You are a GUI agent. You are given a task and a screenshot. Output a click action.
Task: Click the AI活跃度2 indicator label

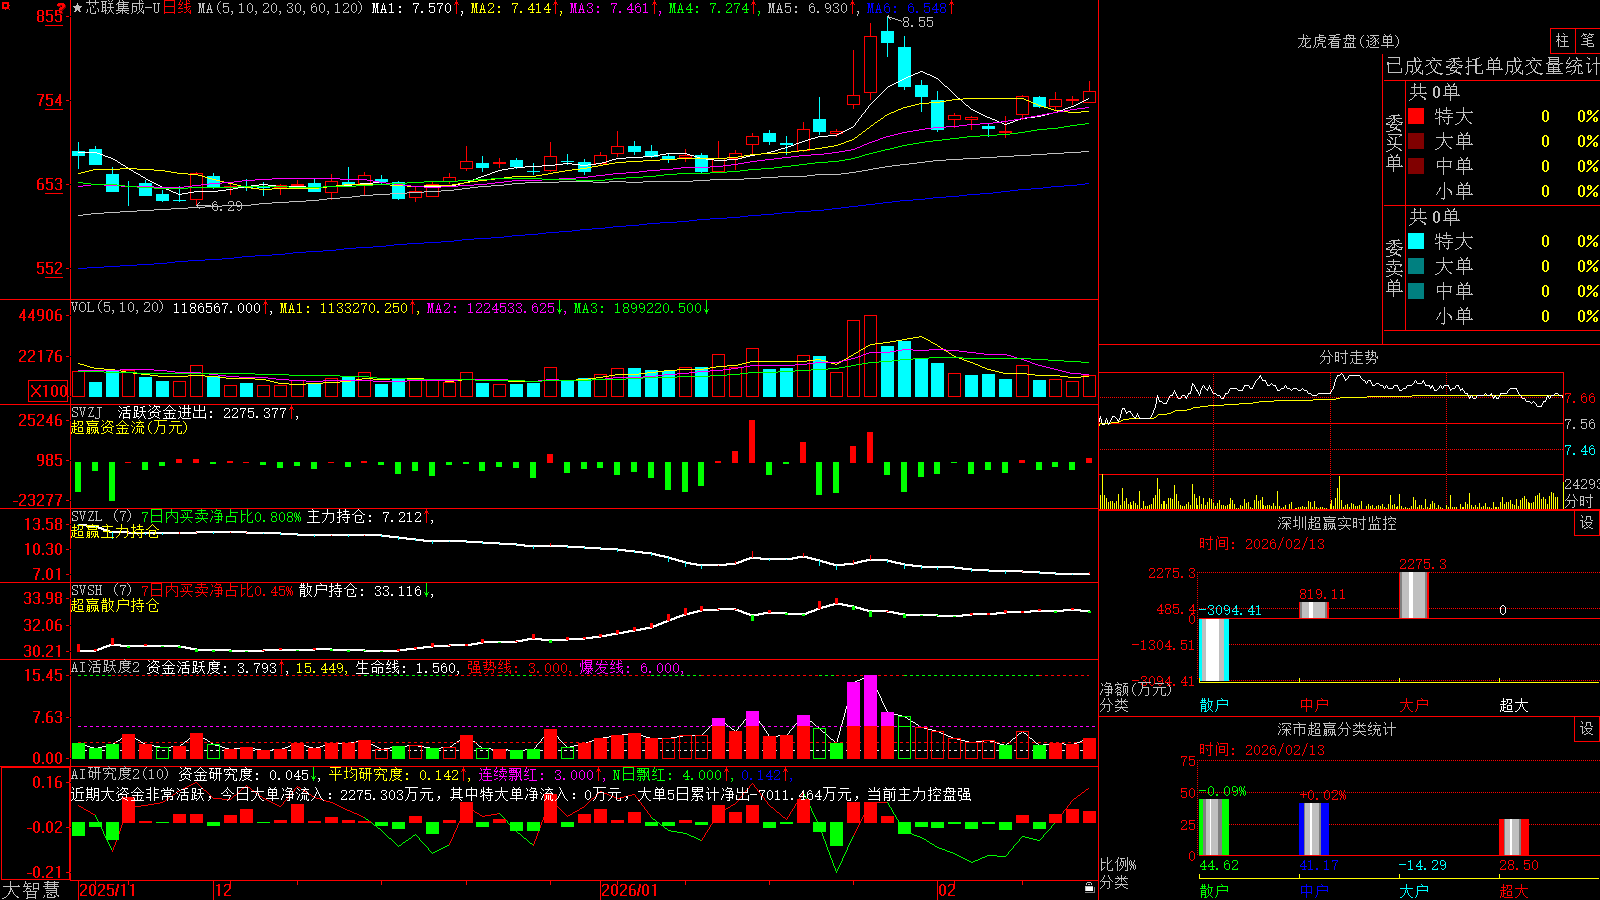coord(105,667)
